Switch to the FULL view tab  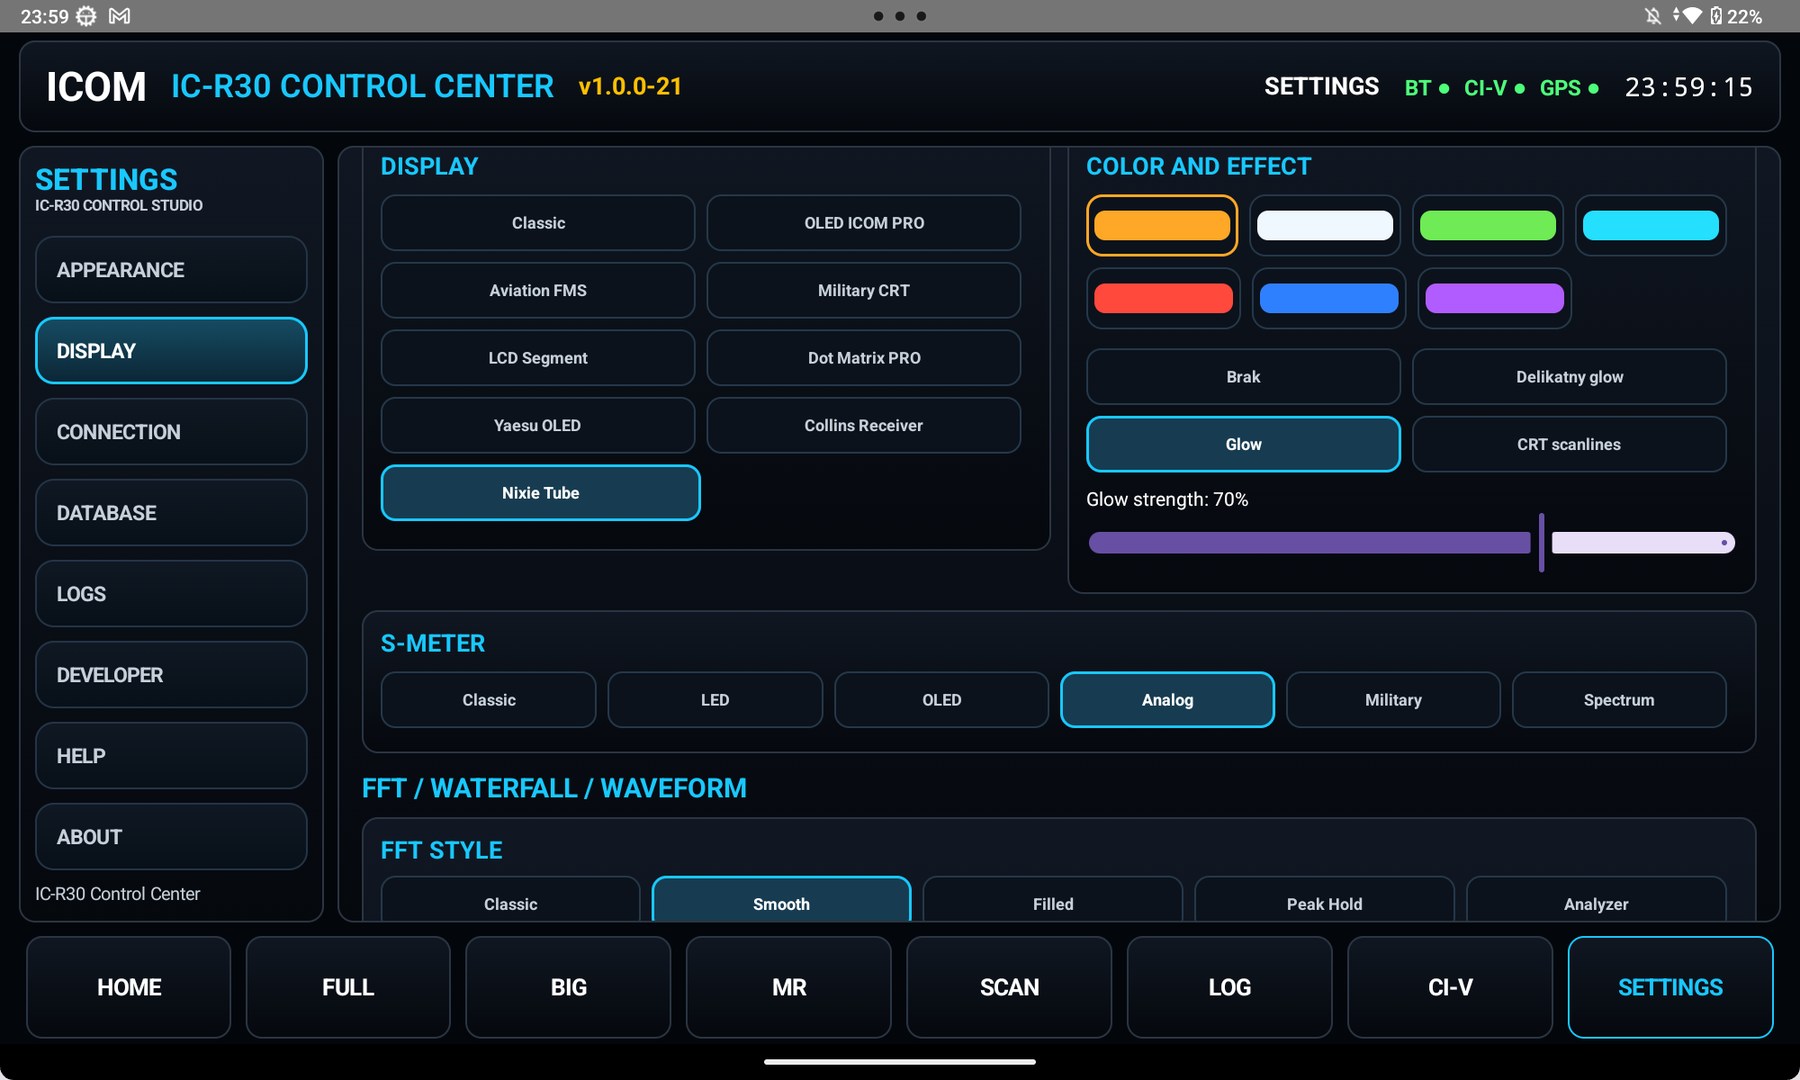pyautogui.click(x=348, y=987)
